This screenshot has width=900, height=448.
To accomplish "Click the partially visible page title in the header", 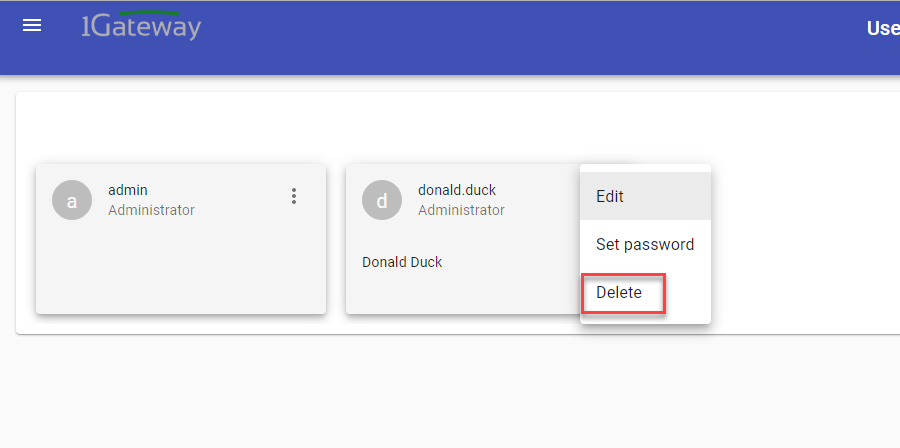I will (882, 28).
